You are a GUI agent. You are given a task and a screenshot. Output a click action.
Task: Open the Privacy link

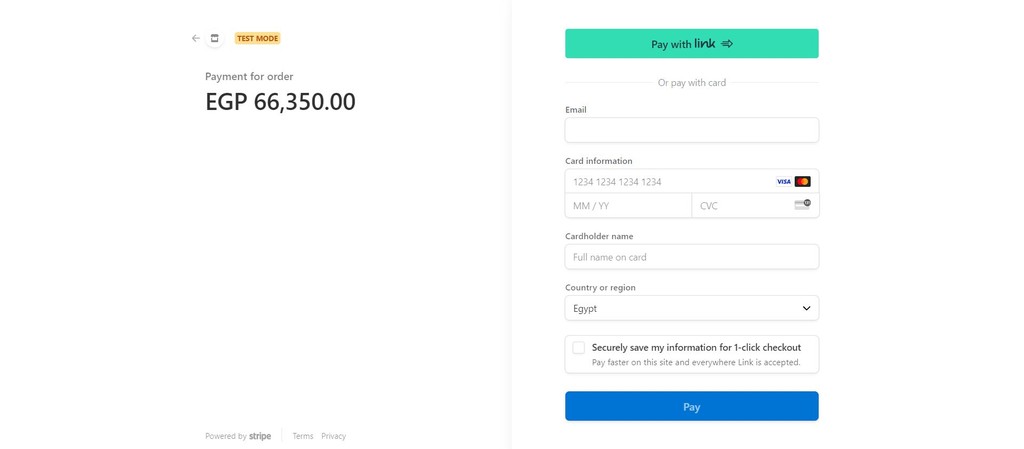334,436
